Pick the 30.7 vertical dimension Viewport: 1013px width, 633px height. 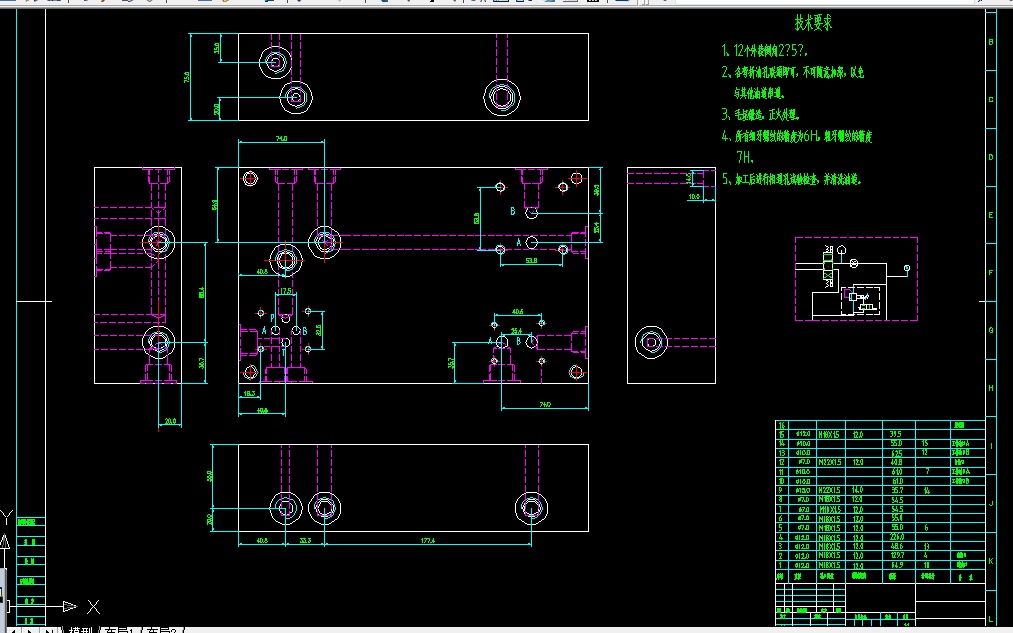click(202, 364)
